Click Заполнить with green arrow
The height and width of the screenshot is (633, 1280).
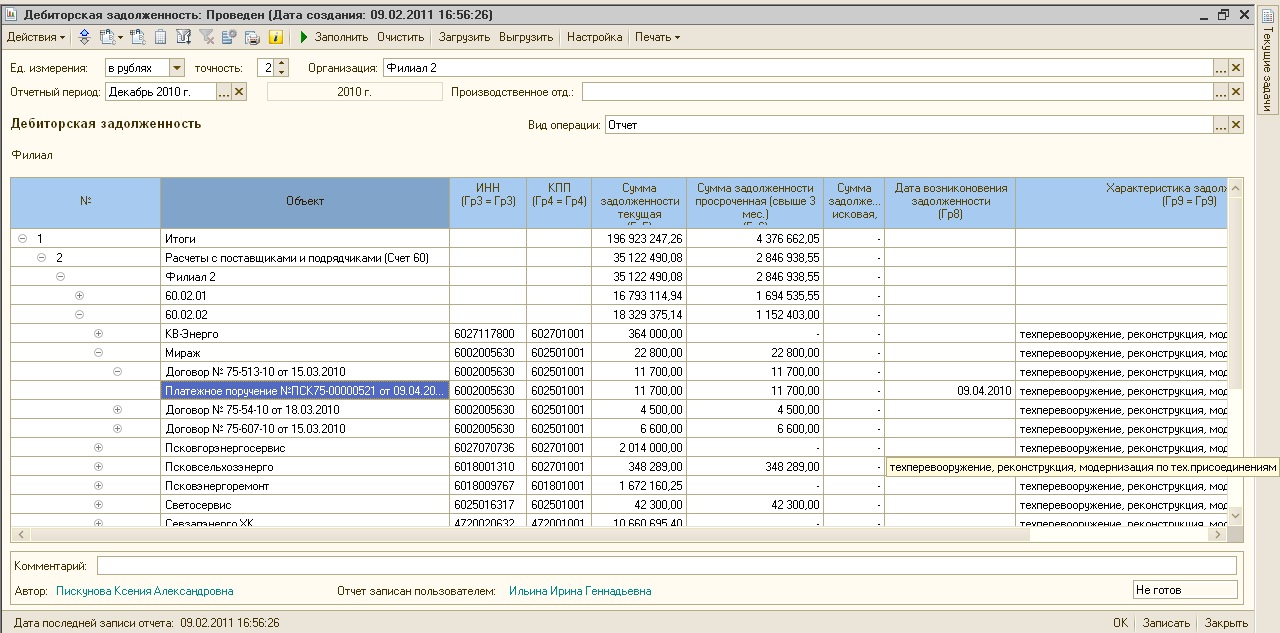click(333, 37)
